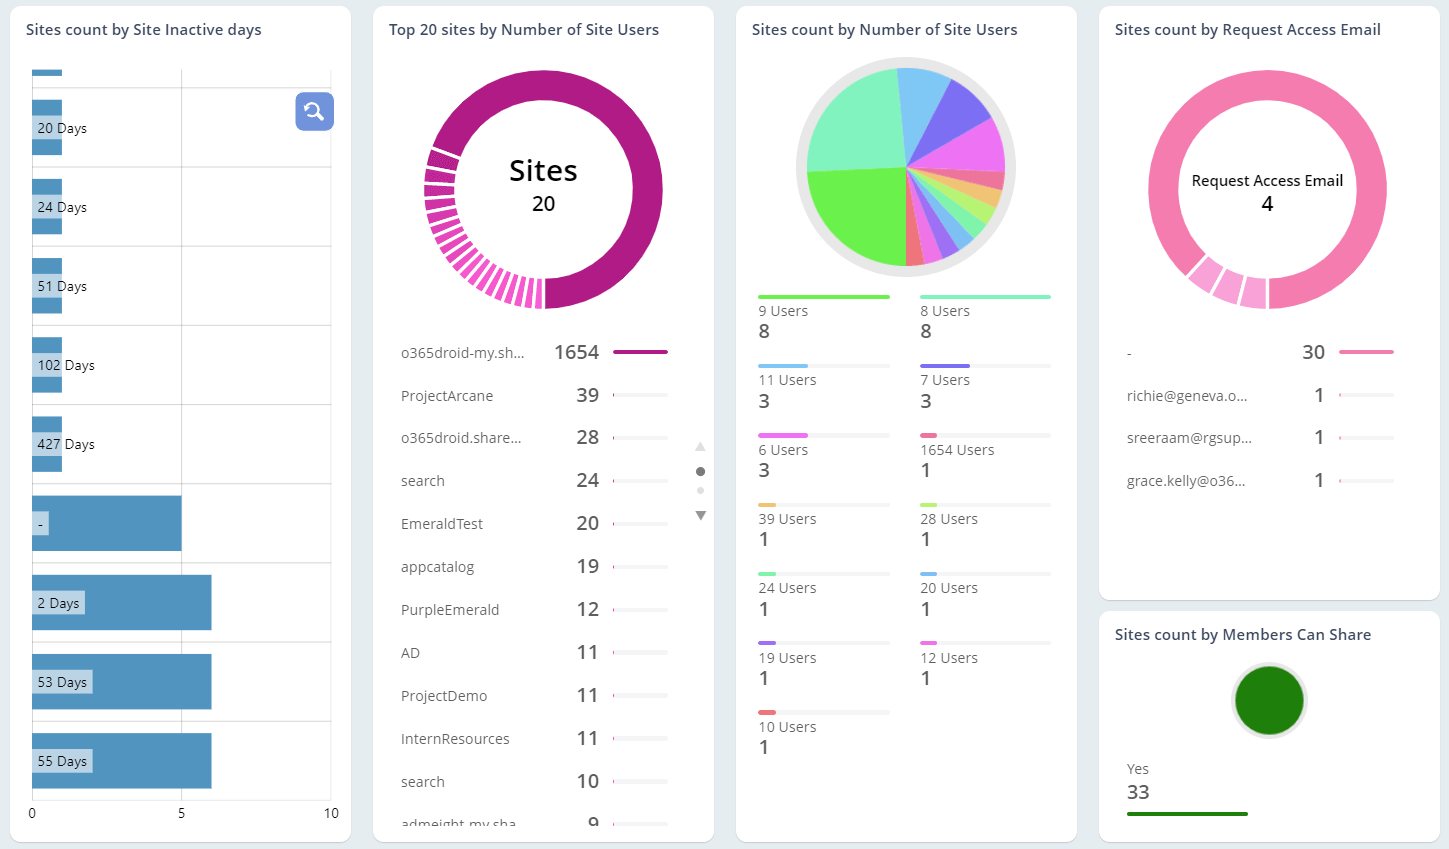Click the reset zoom icon on Site Inactive days chart

(x=314, y=111)
